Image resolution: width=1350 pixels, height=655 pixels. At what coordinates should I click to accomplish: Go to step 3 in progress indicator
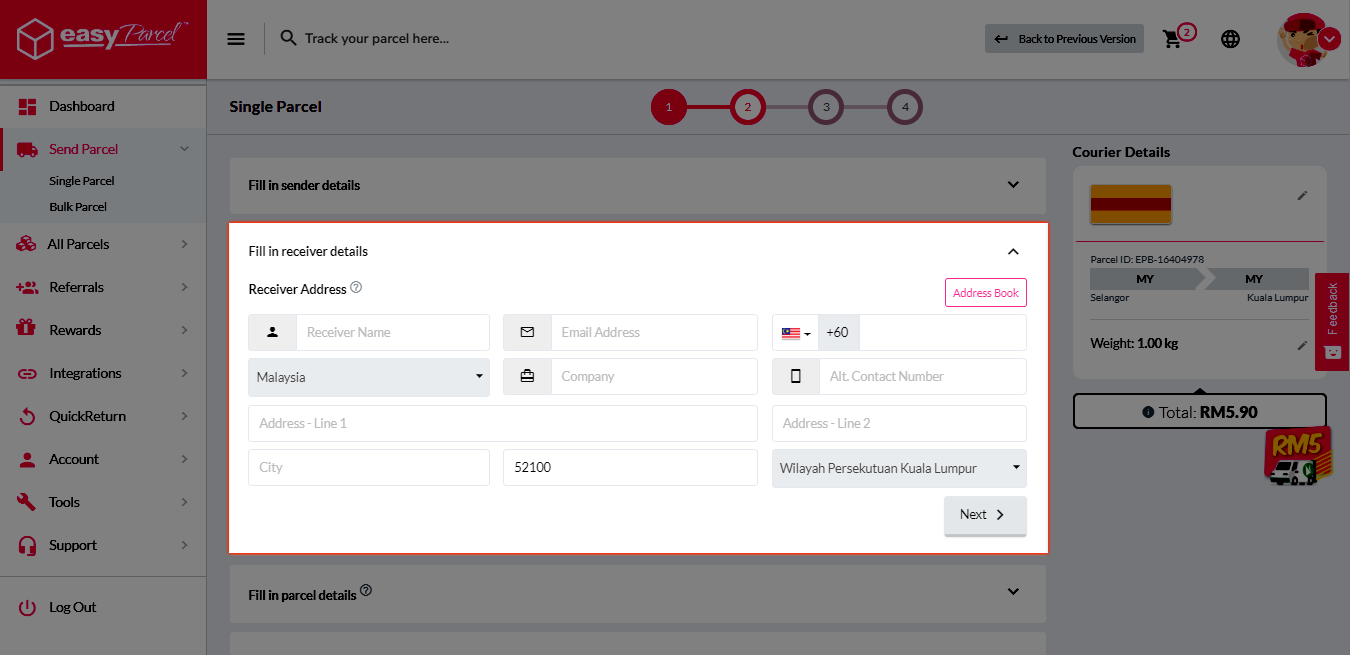coord(826,107)
